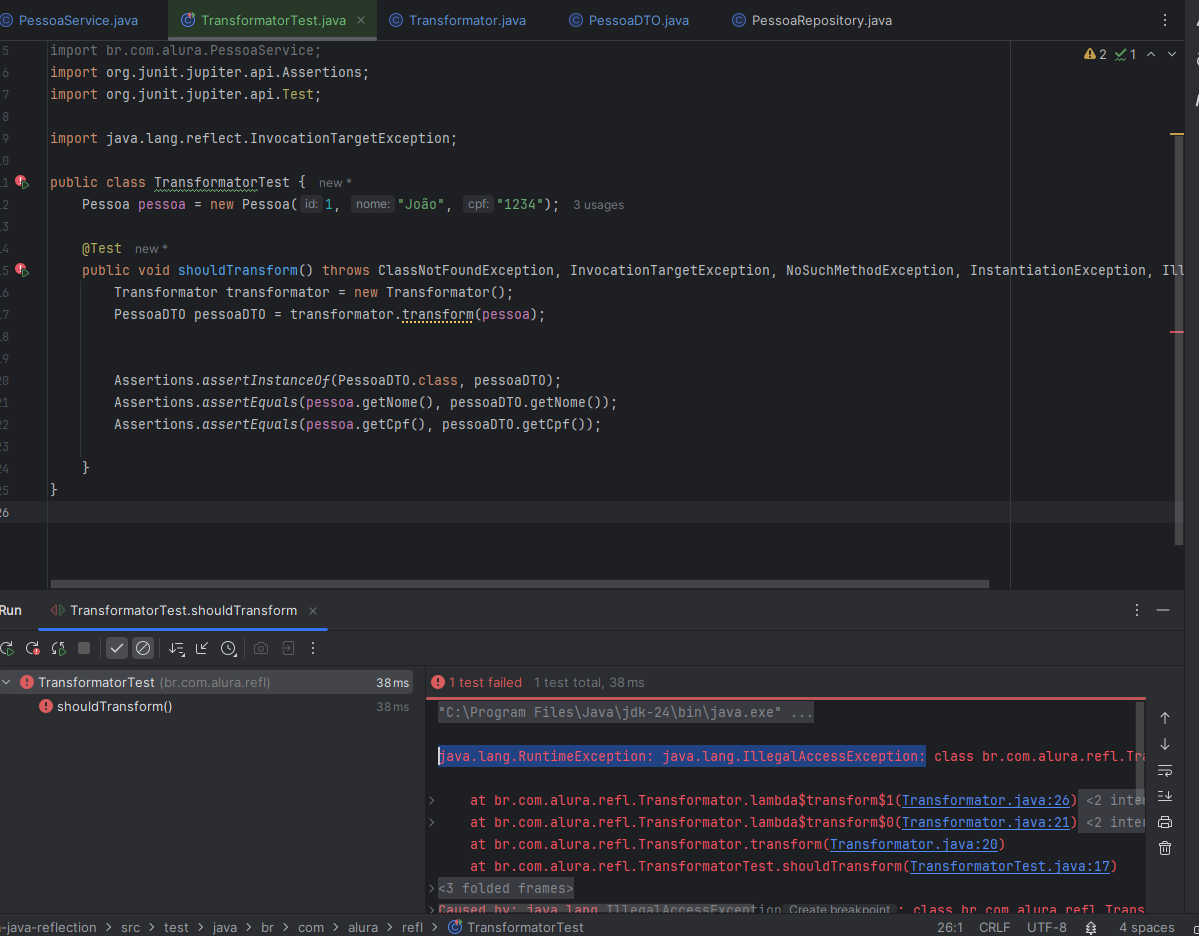Change file encoding UTF-8 in status bar
Viewport: 1199px width, 936px height.
point(1046,928)
